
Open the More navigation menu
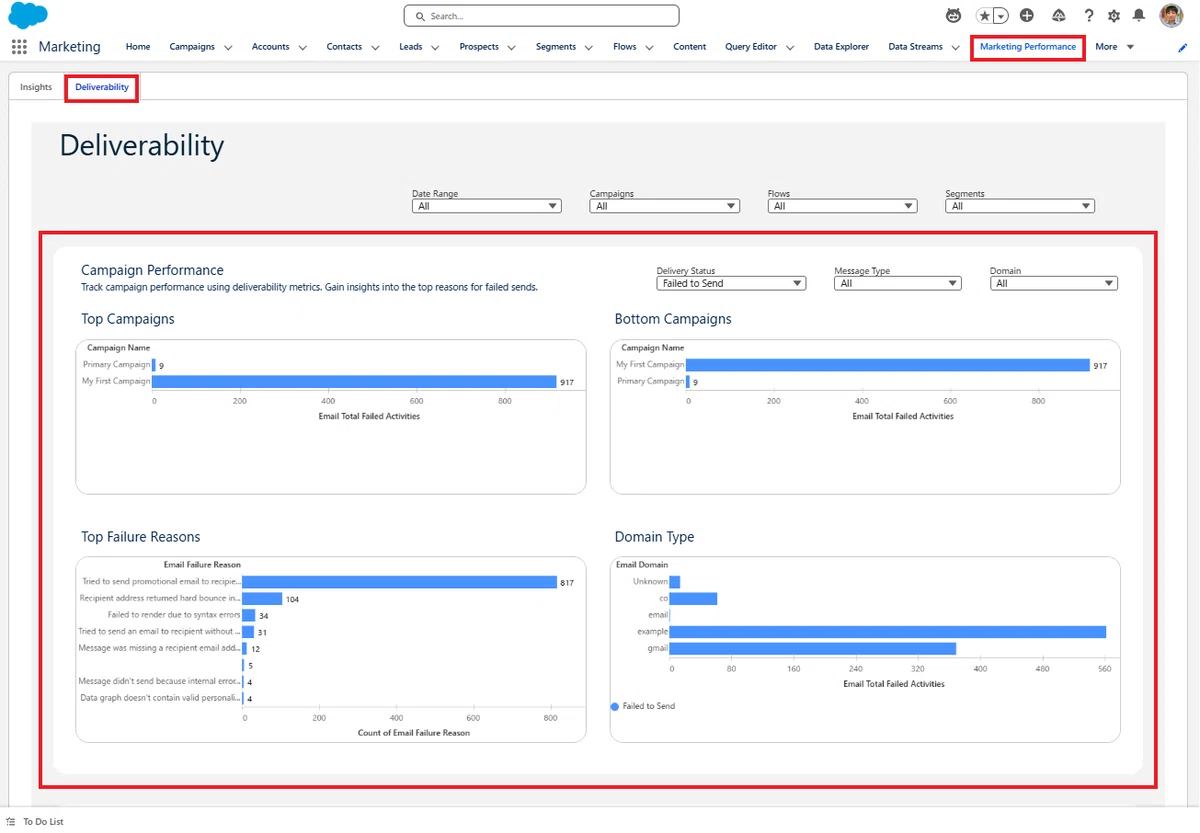click(x=1114, y=47)
